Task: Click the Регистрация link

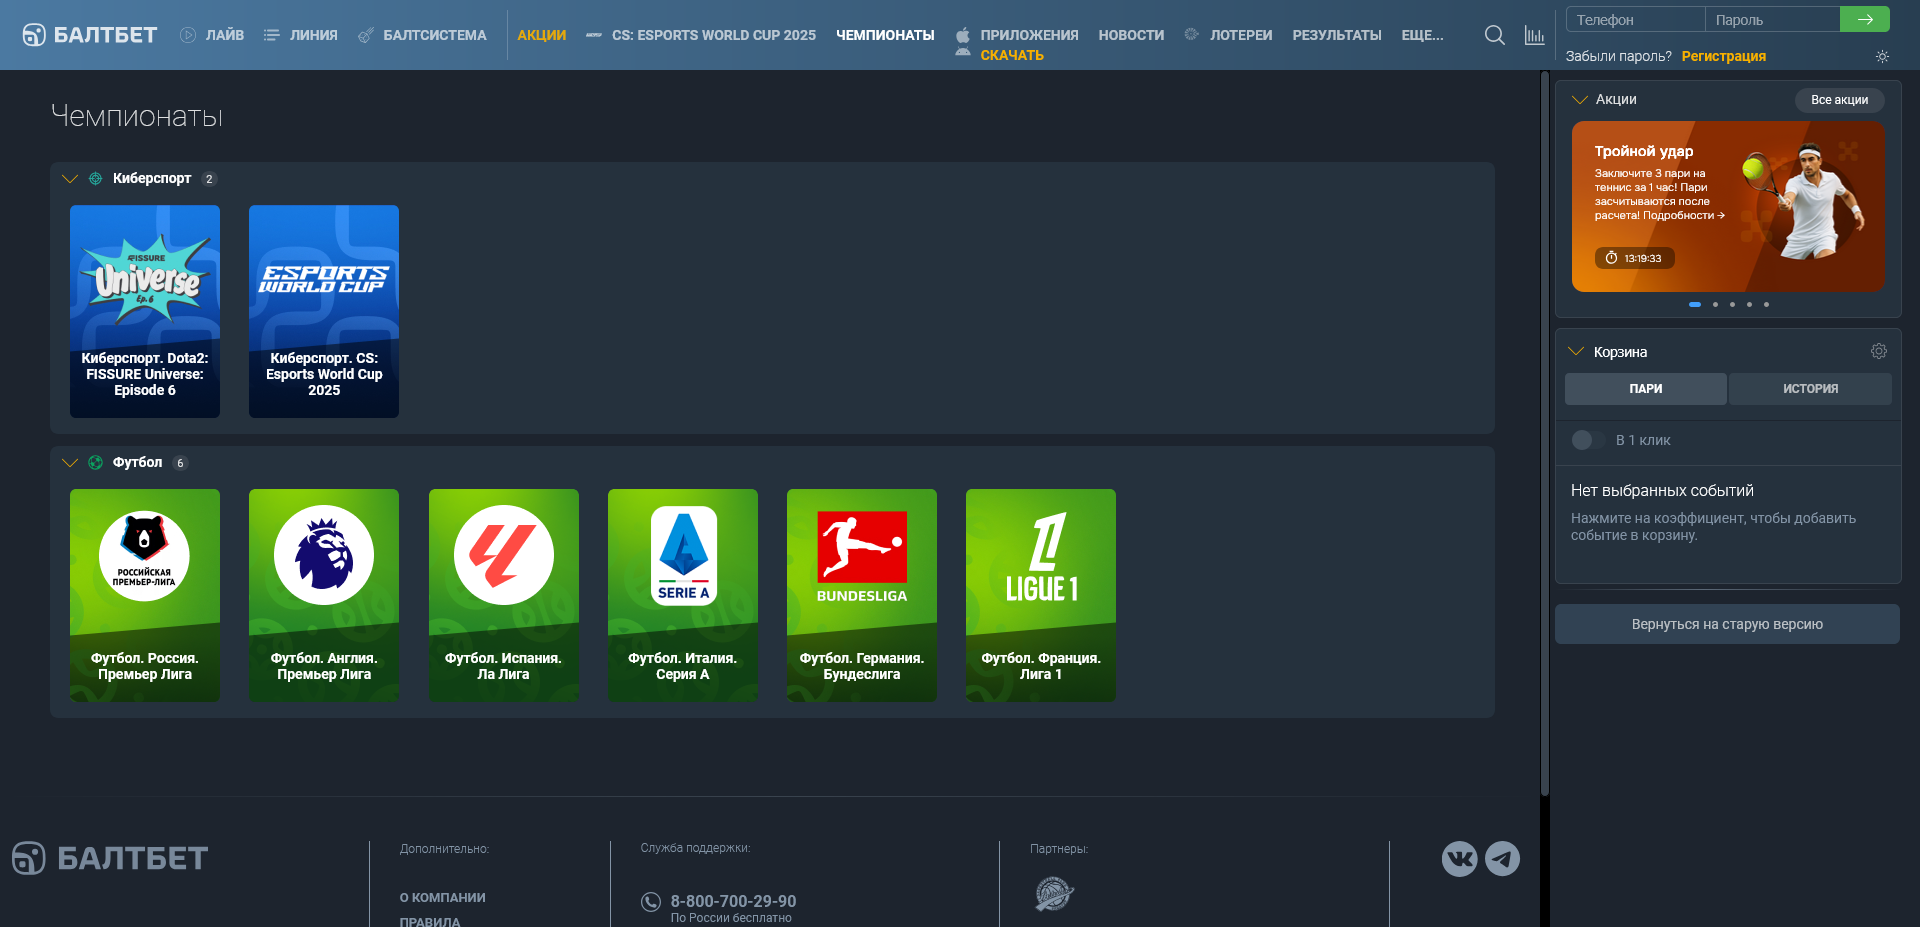Action: pos(1723,56)
